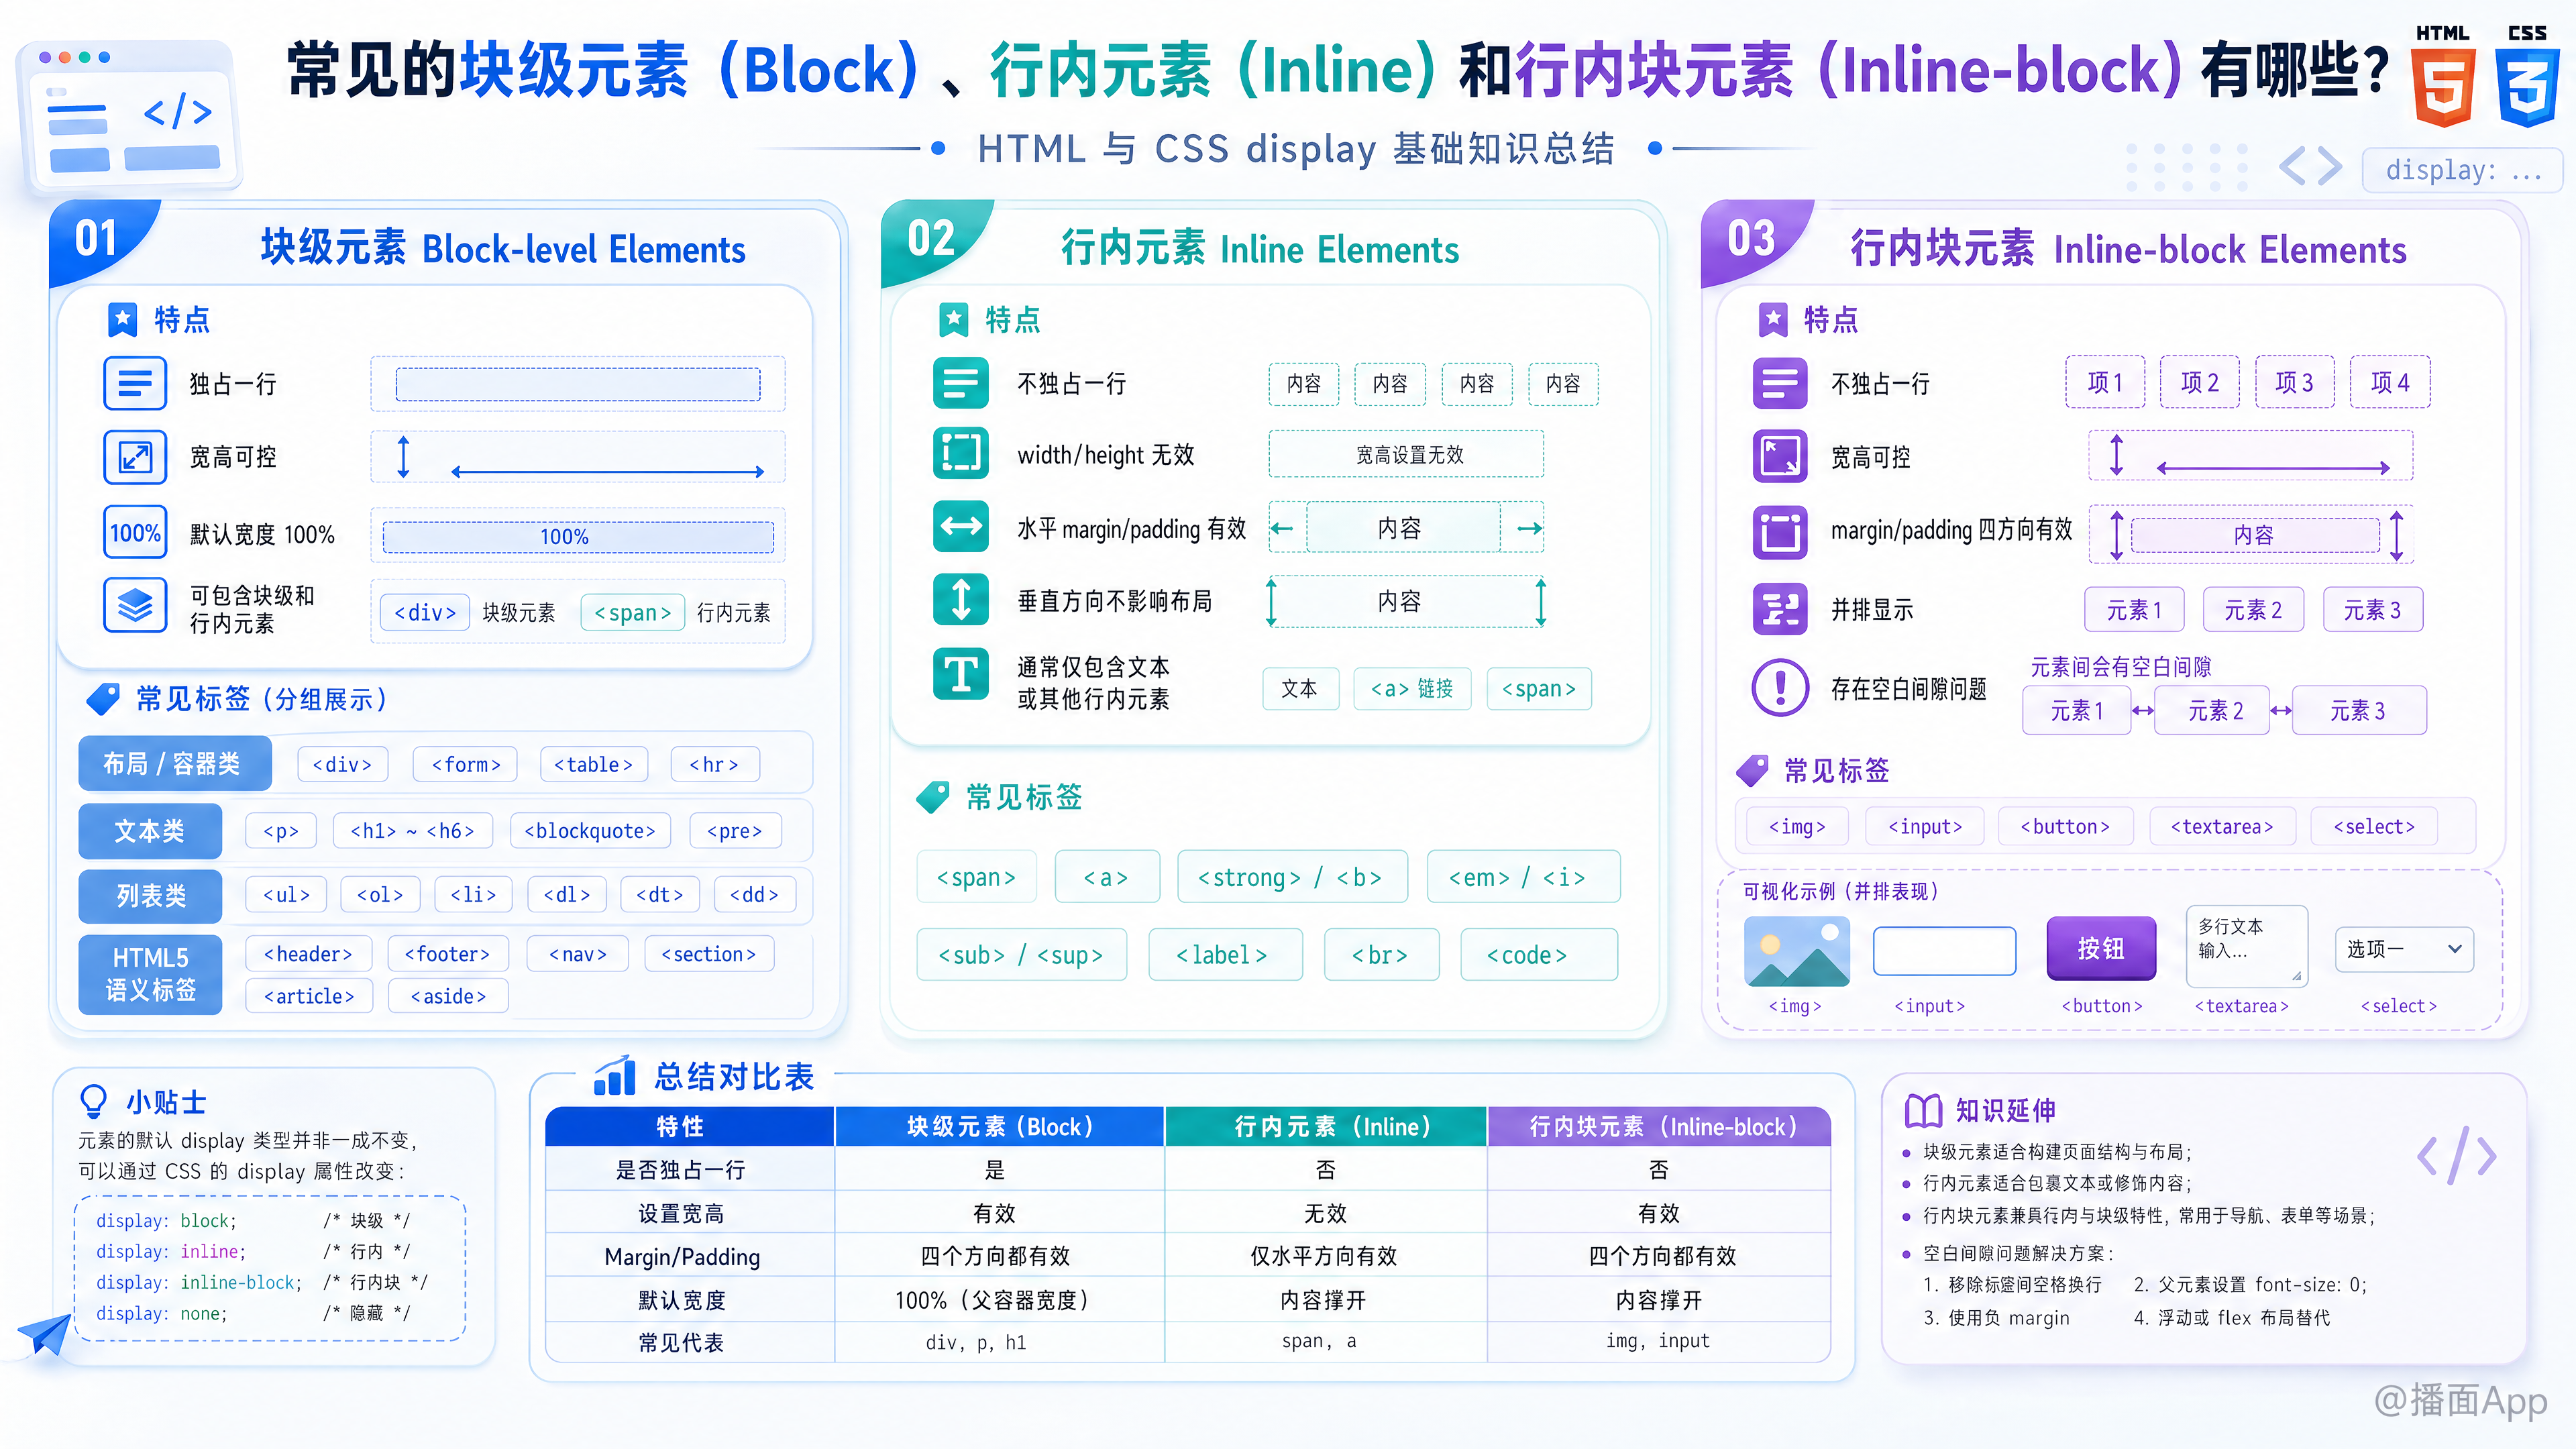Click the <sub> / <sup> tag chip
Image resolution: width=2576 pixels, height=1449 pixels.
(x=1021, y=955)
